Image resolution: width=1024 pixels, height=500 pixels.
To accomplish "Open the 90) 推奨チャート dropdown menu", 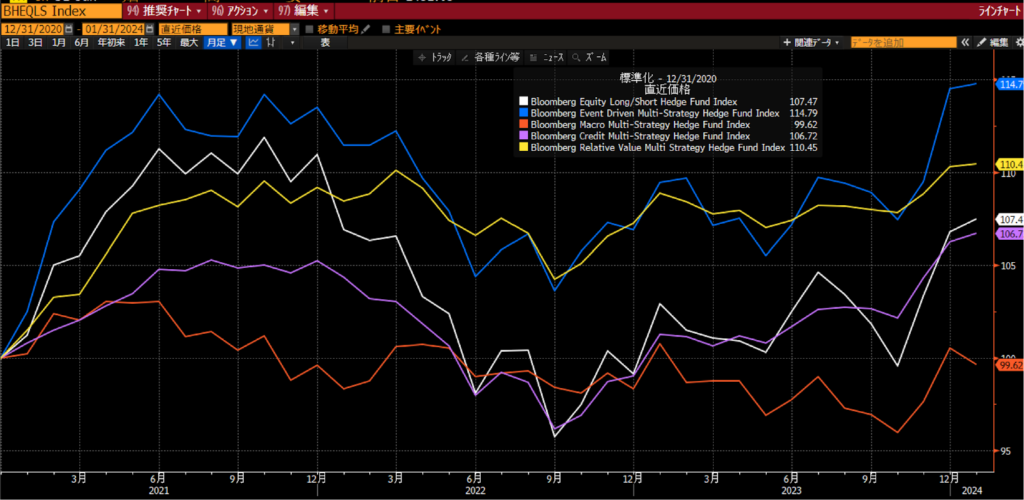I will pos(165,11).
